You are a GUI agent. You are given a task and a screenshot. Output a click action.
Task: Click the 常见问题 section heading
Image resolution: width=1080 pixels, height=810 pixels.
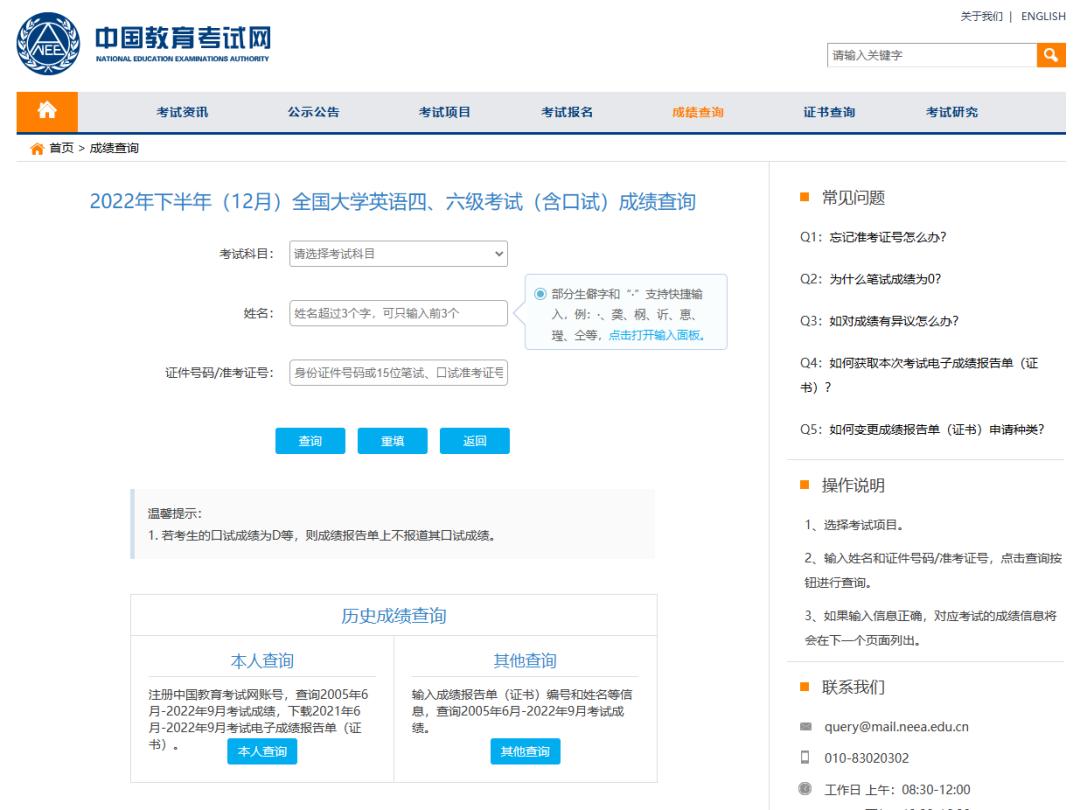pyautogui.click(x=853, y=198)
